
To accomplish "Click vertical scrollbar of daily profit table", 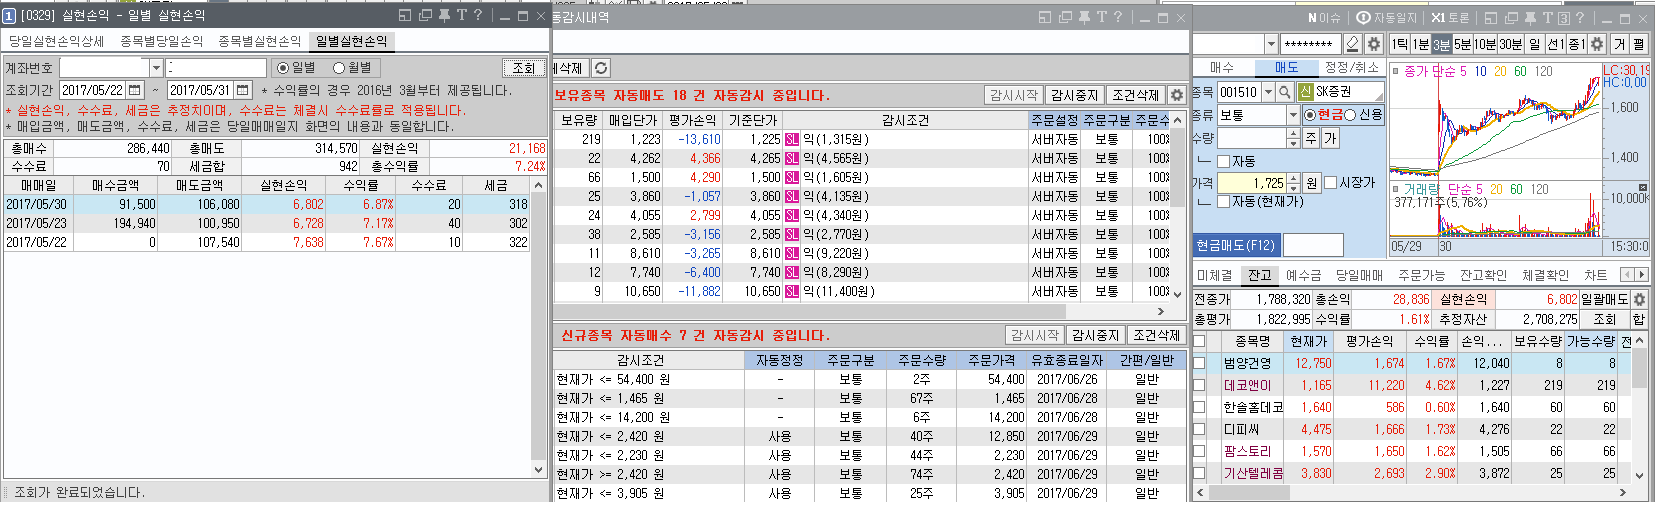I will [538, 326].
